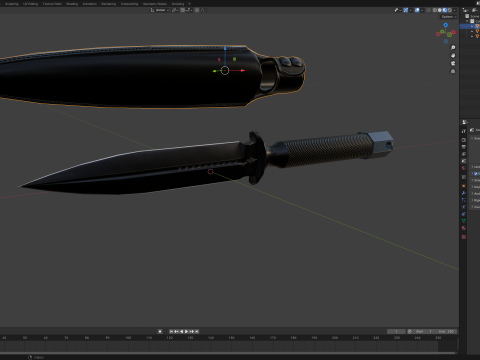Open the Render properties tab
This screenshot has height=360, width=480.
point(464,140)
